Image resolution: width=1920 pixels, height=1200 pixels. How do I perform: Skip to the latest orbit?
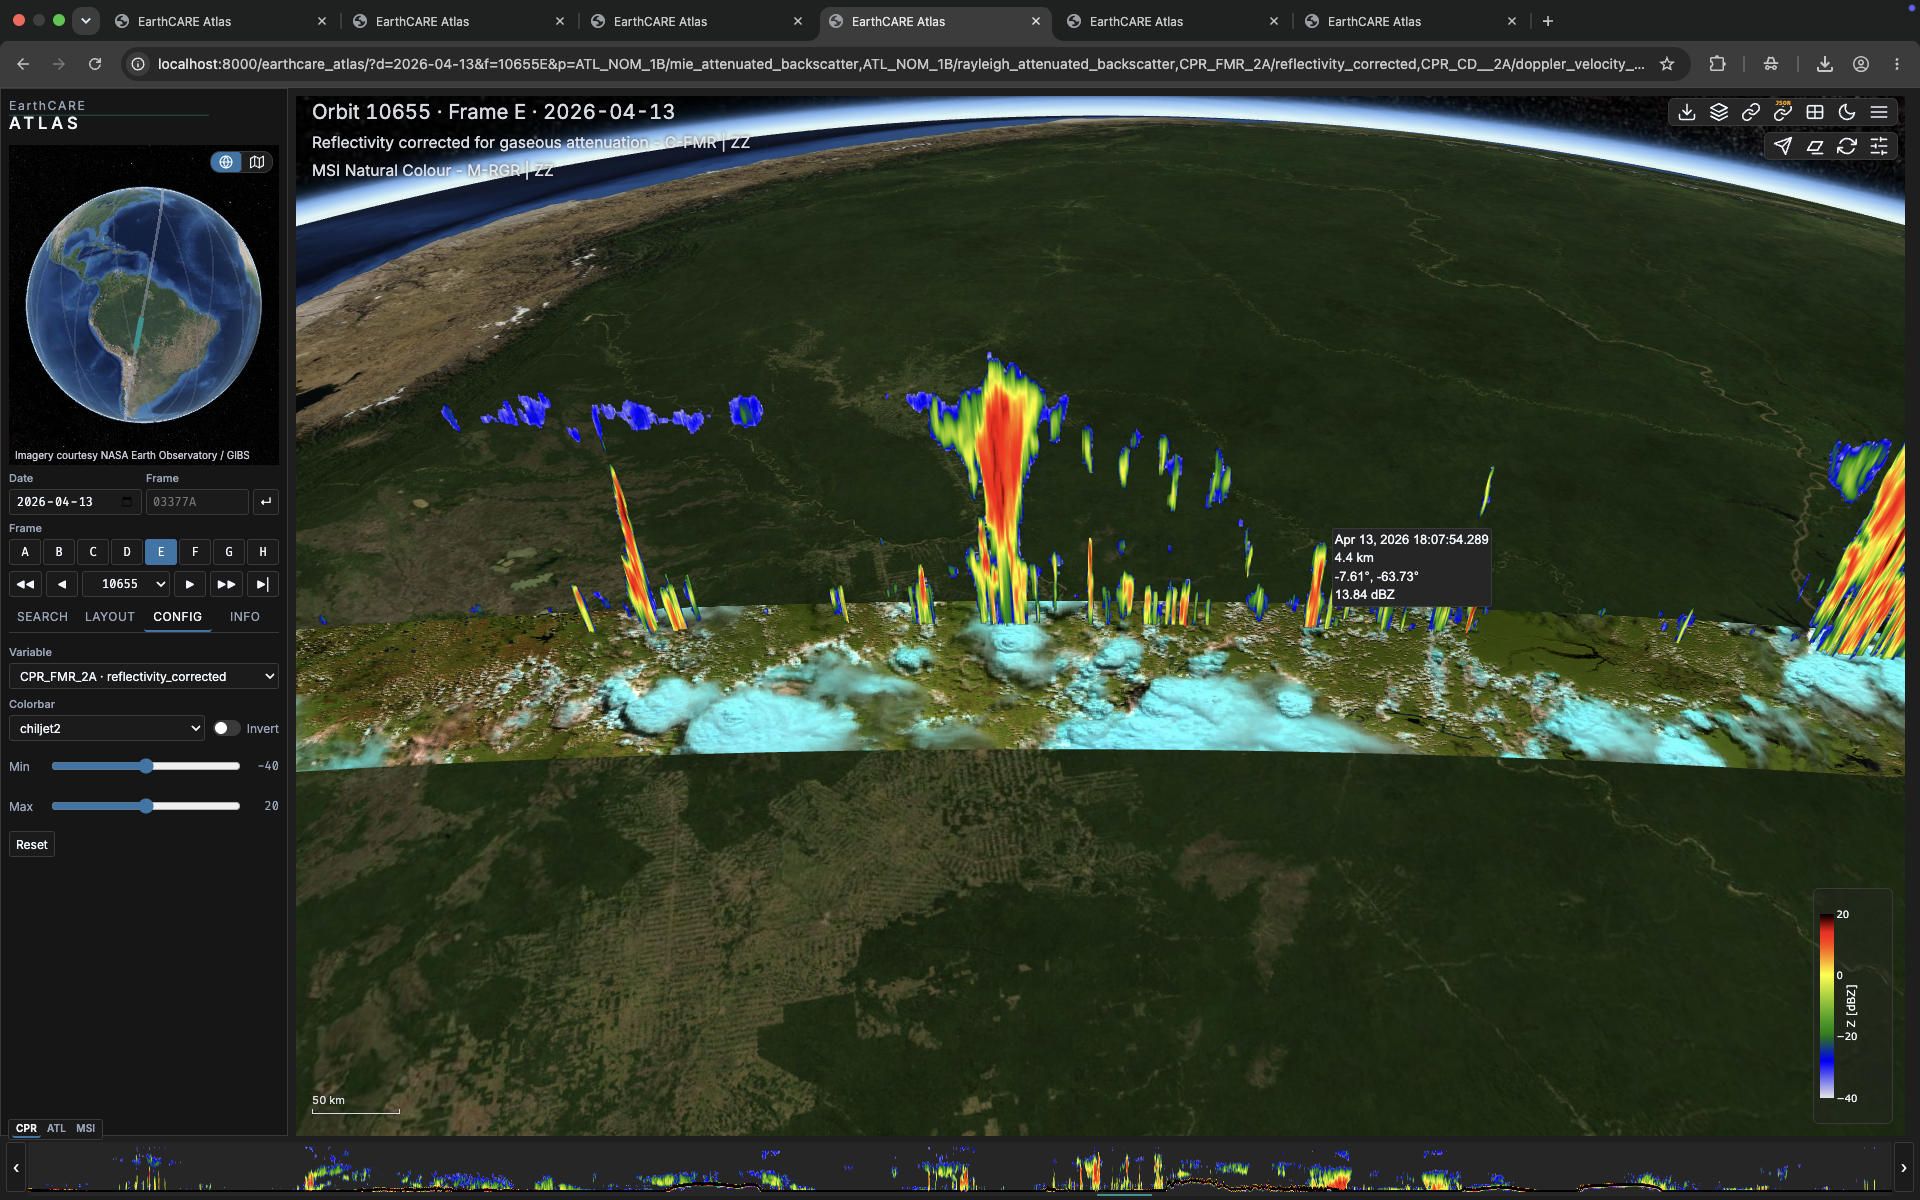pos(263,584)
